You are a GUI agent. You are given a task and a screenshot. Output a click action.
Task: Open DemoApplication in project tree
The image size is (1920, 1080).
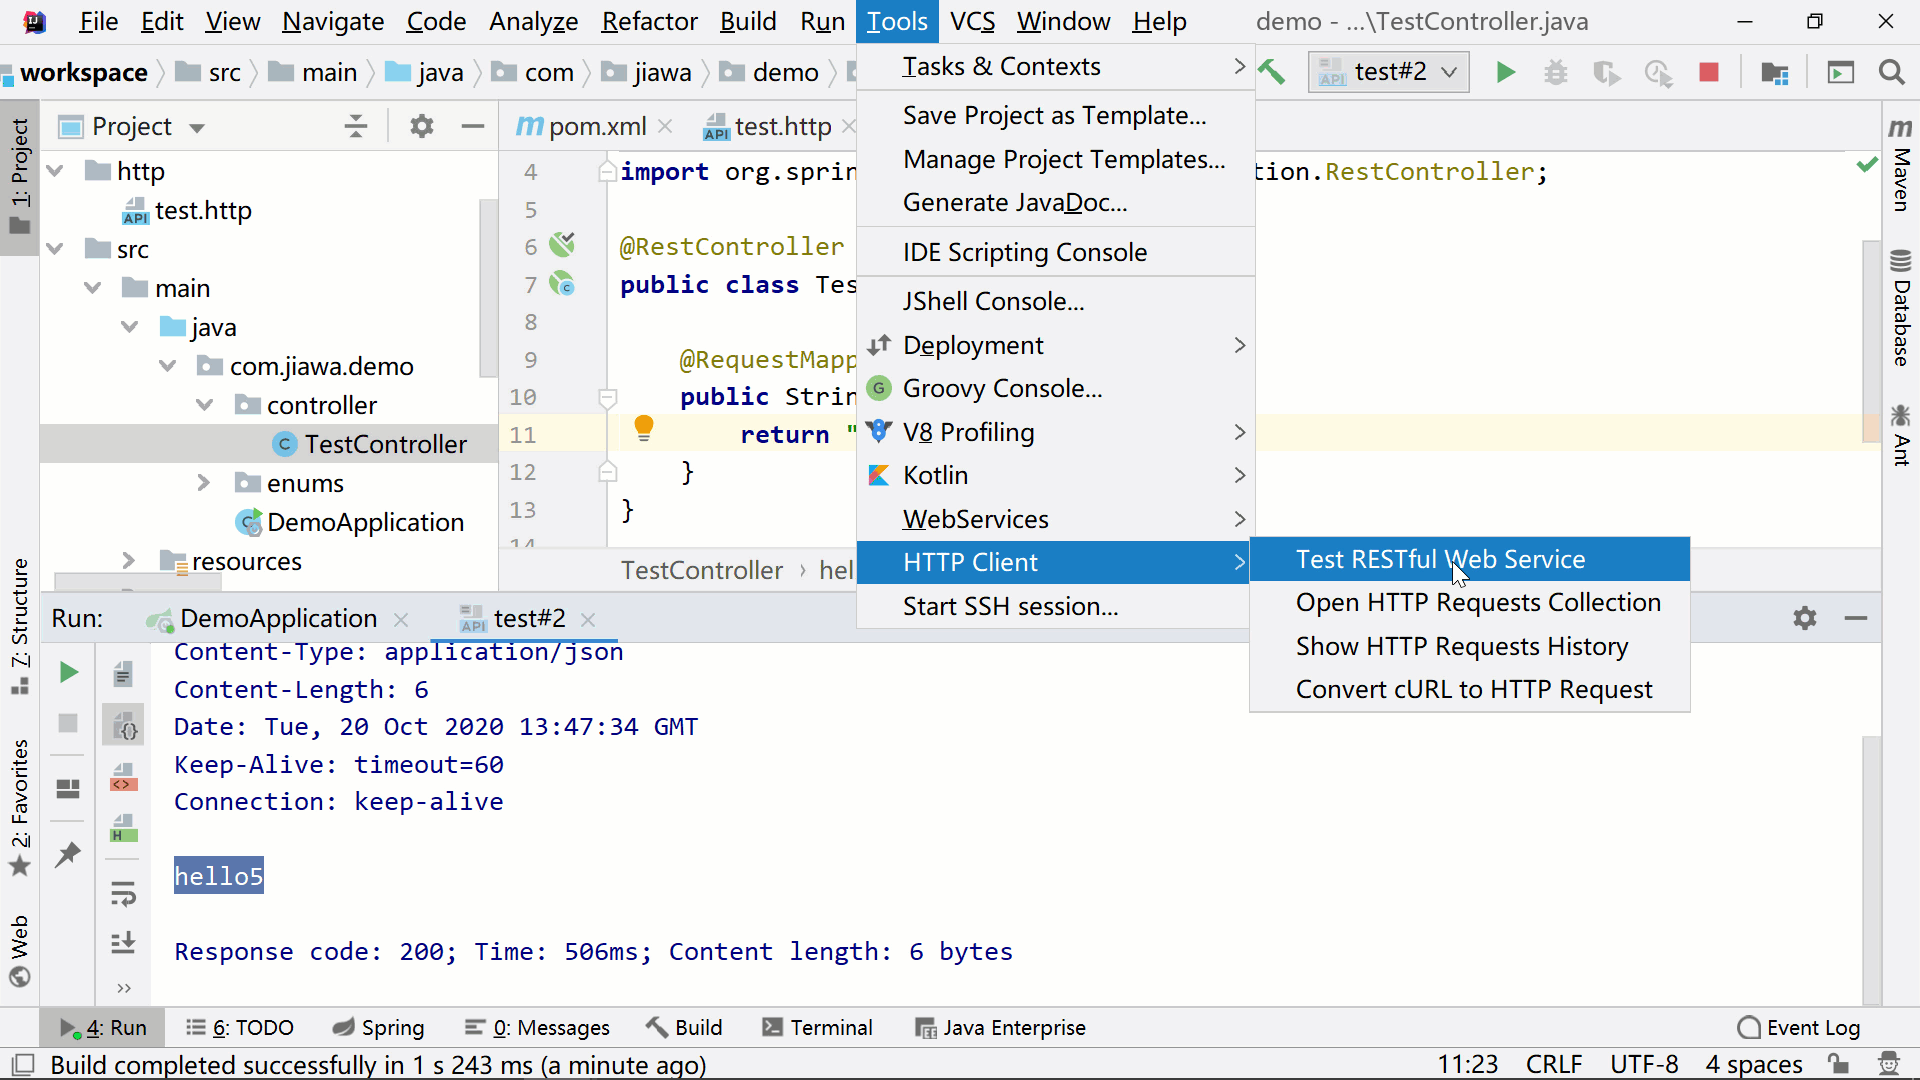pyautogui.click(x=365, y=522)
